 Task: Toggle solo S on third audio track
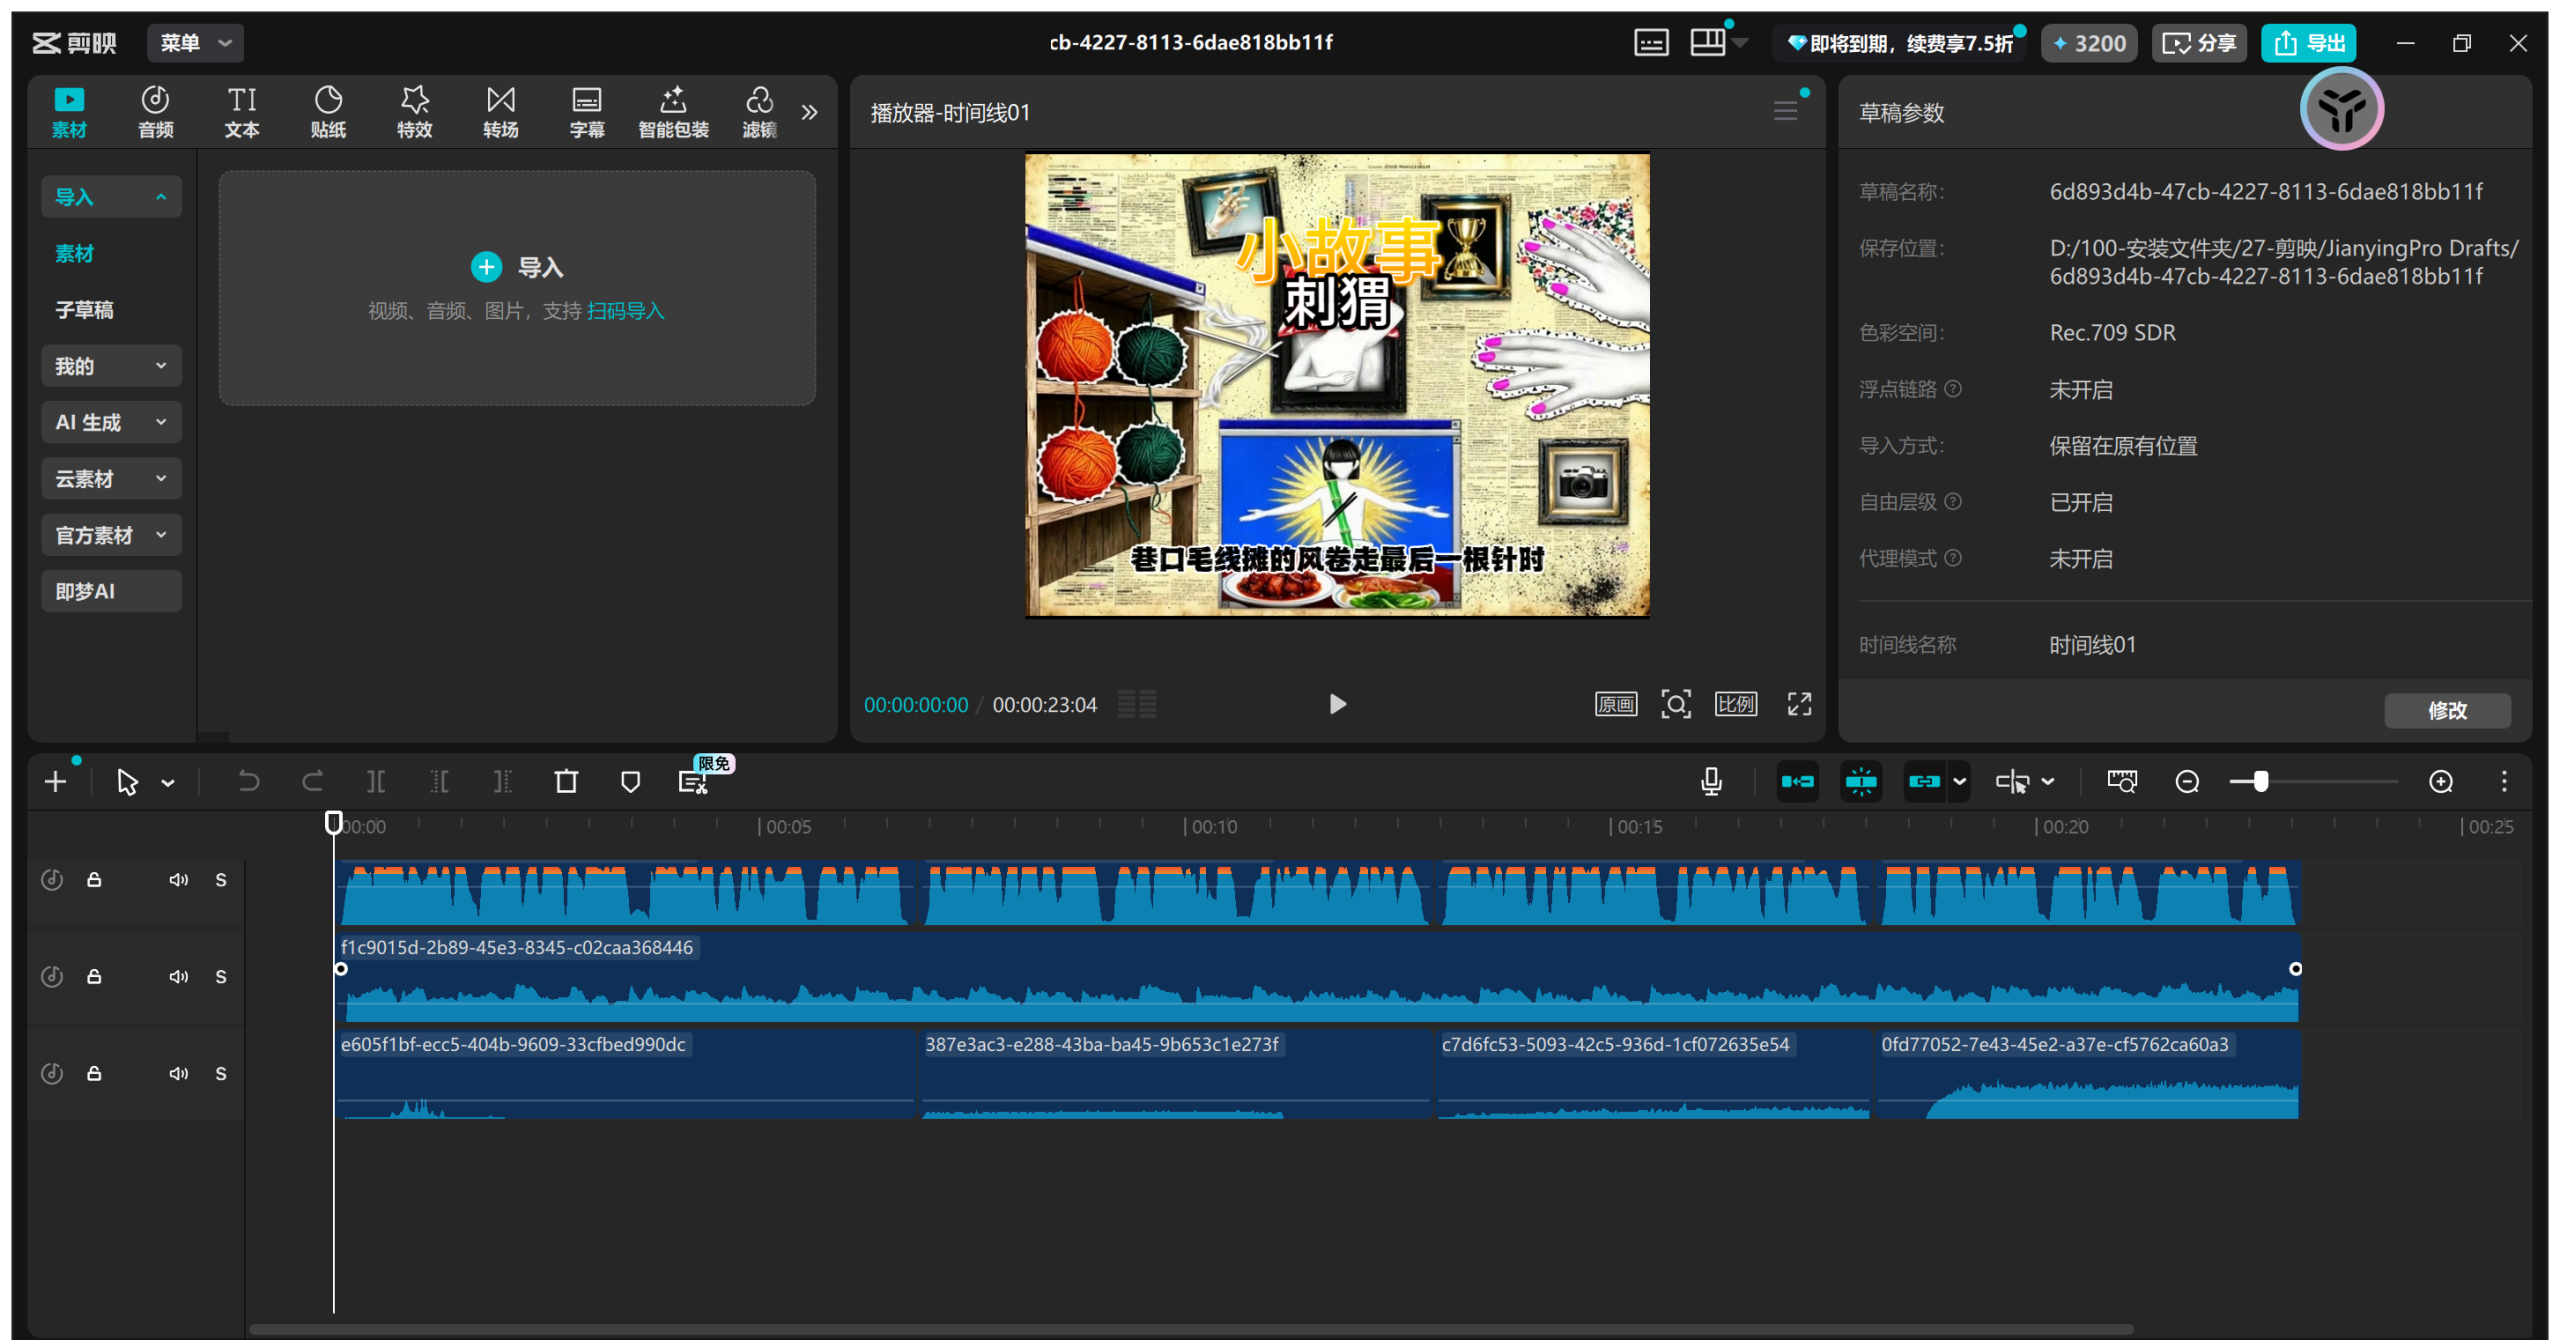tap(221, 1074)
